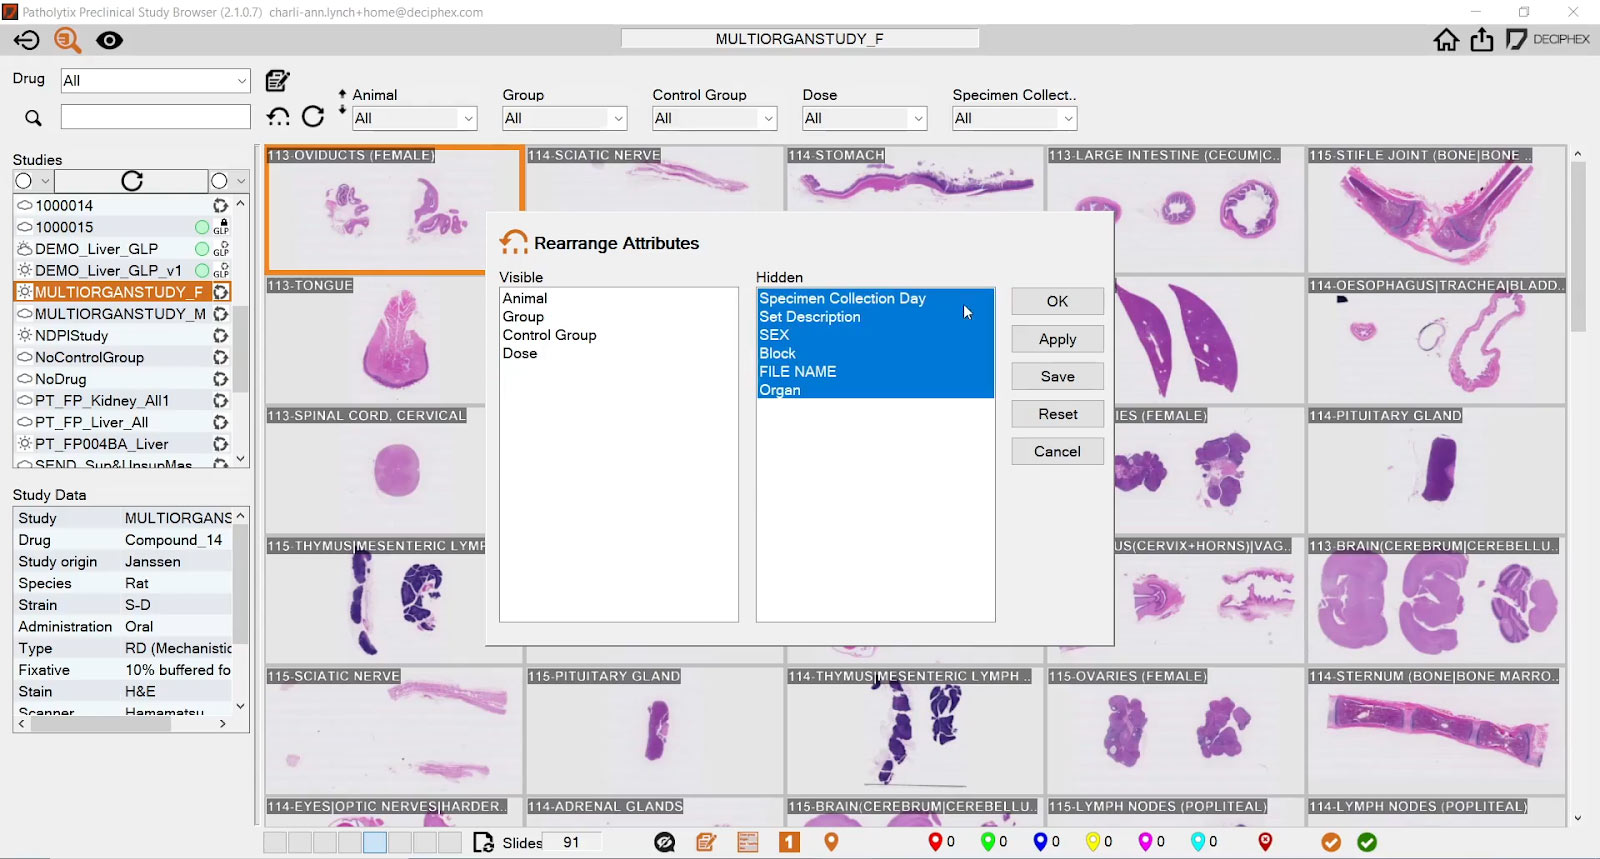
Task: Click the GLP lock icon for study 1000015
Action: (222, 227)
